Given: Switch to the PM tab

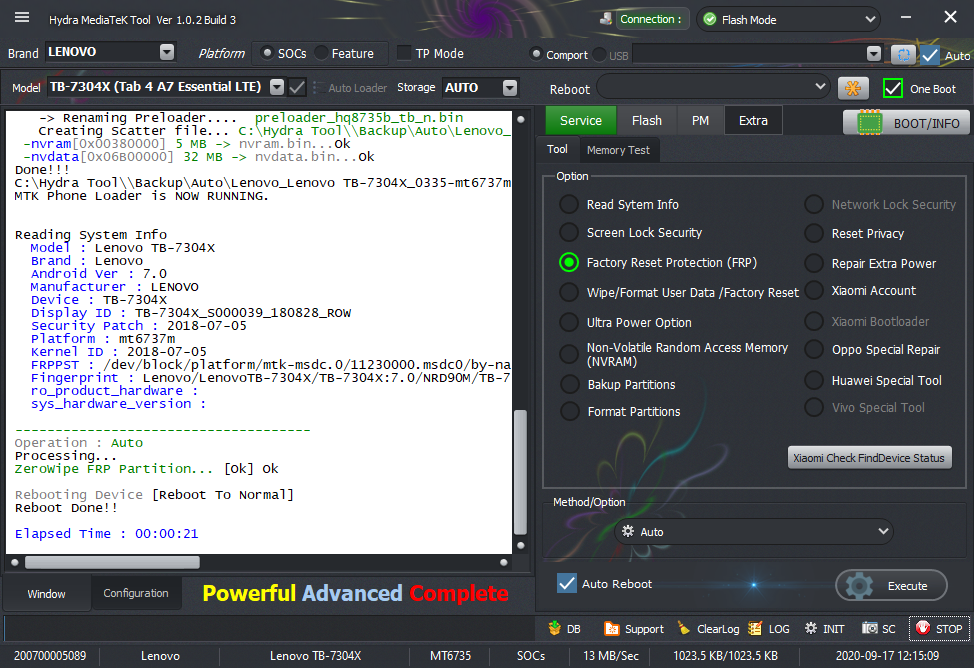Looking at the screenshot, I should tap(700, 121).
